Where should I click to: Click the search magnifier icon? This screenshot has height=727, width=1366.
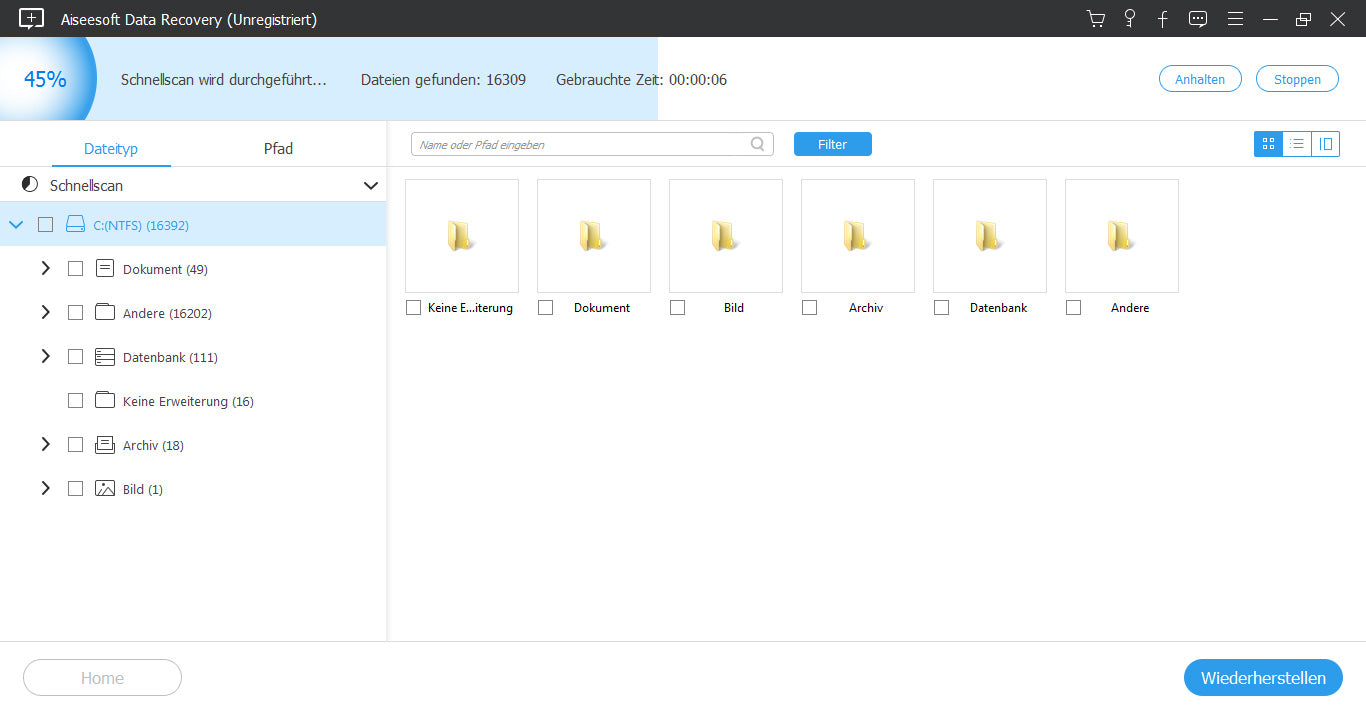757,144
